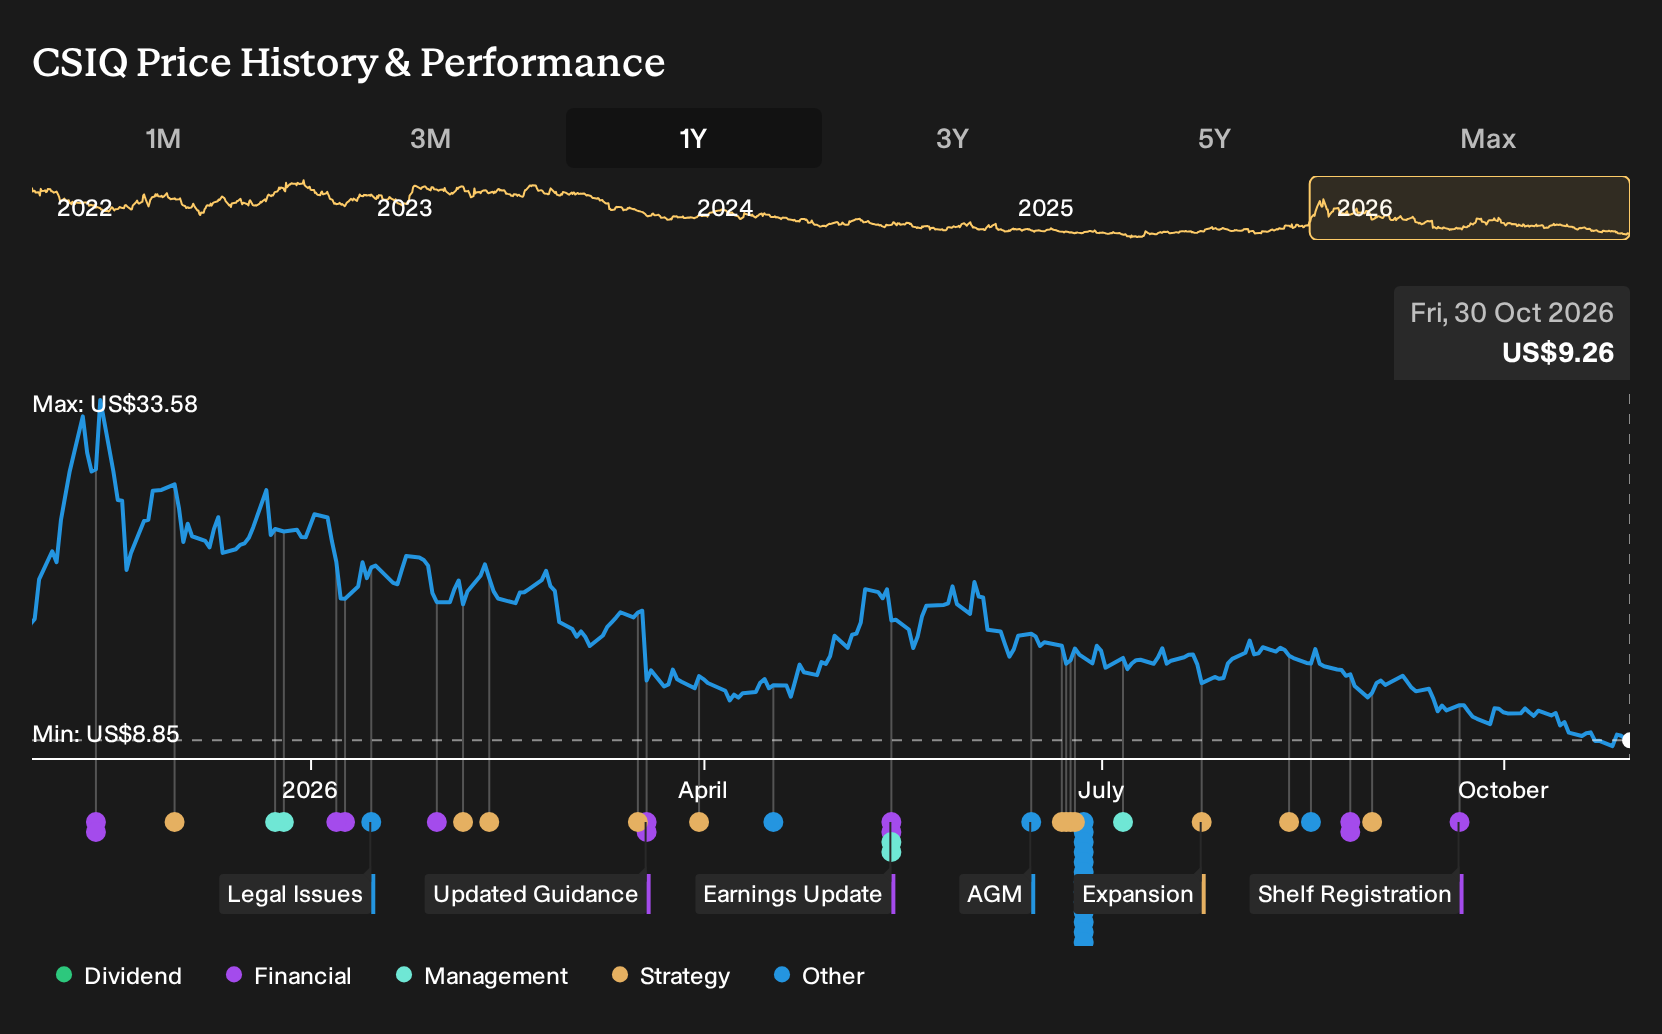Click the US$9.26 price in the tooltip
Screen dimensions: 1662x1034
click(1558, 353)
